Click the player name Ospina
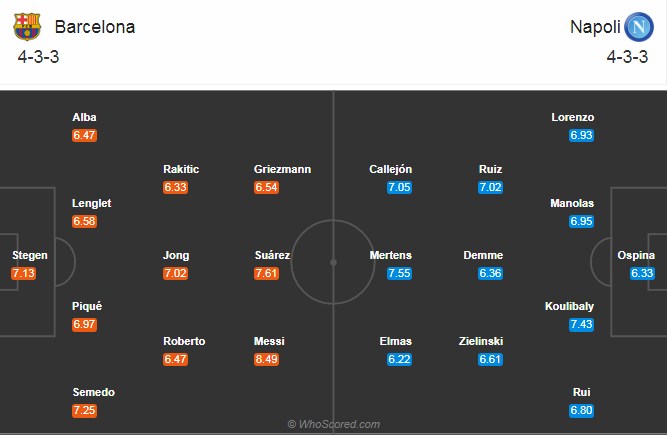 pos(636,255)
